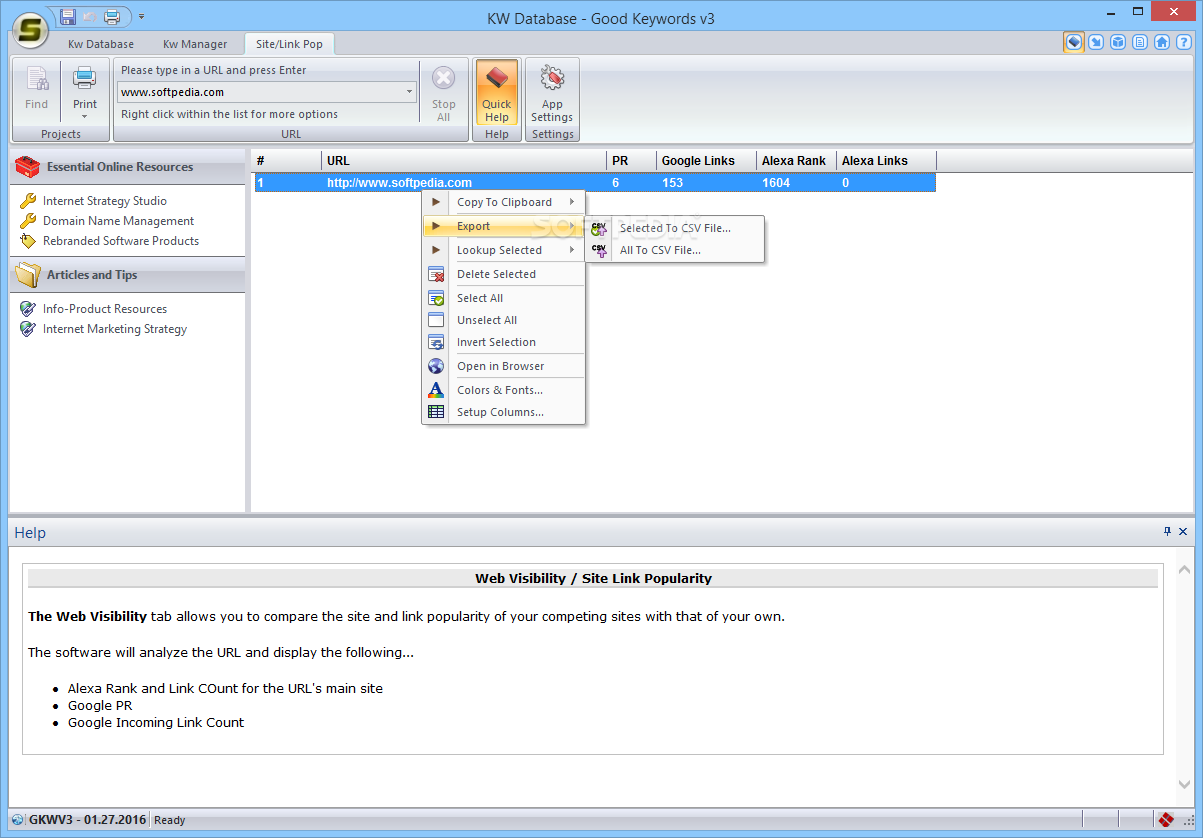Viewport: 1203px width, 838px height.
Task: Select the Site/Link Pop tab
Action: 289,44
